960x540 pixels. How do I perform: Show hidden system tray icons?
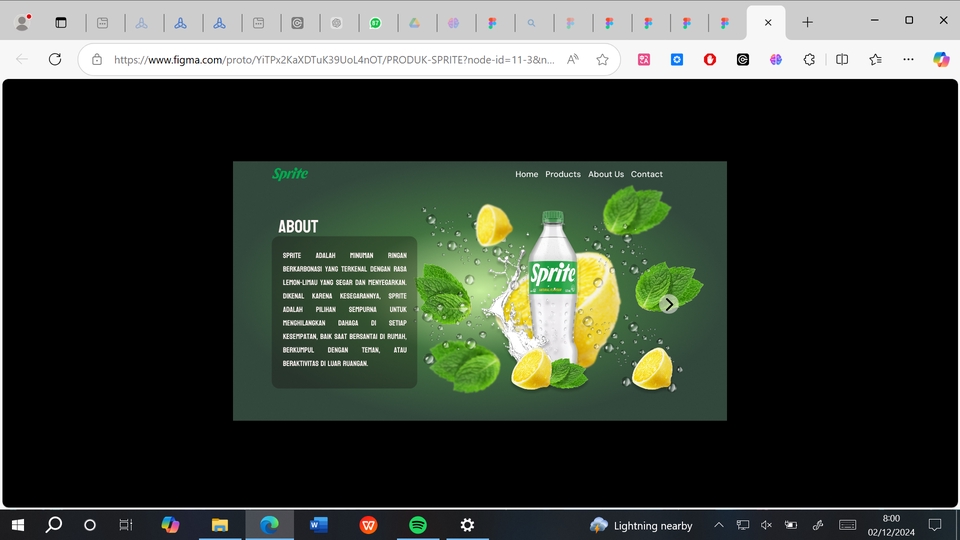click(x=719, y=525)
